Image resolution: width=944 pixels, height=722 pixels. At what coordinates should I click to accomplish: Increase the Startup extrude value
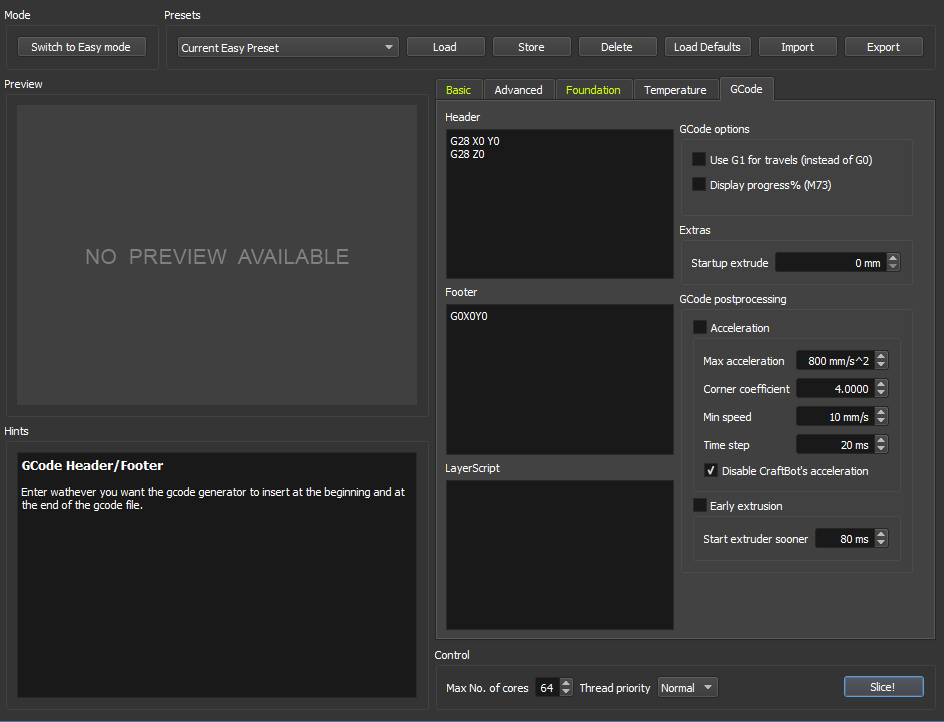point(893,258)
